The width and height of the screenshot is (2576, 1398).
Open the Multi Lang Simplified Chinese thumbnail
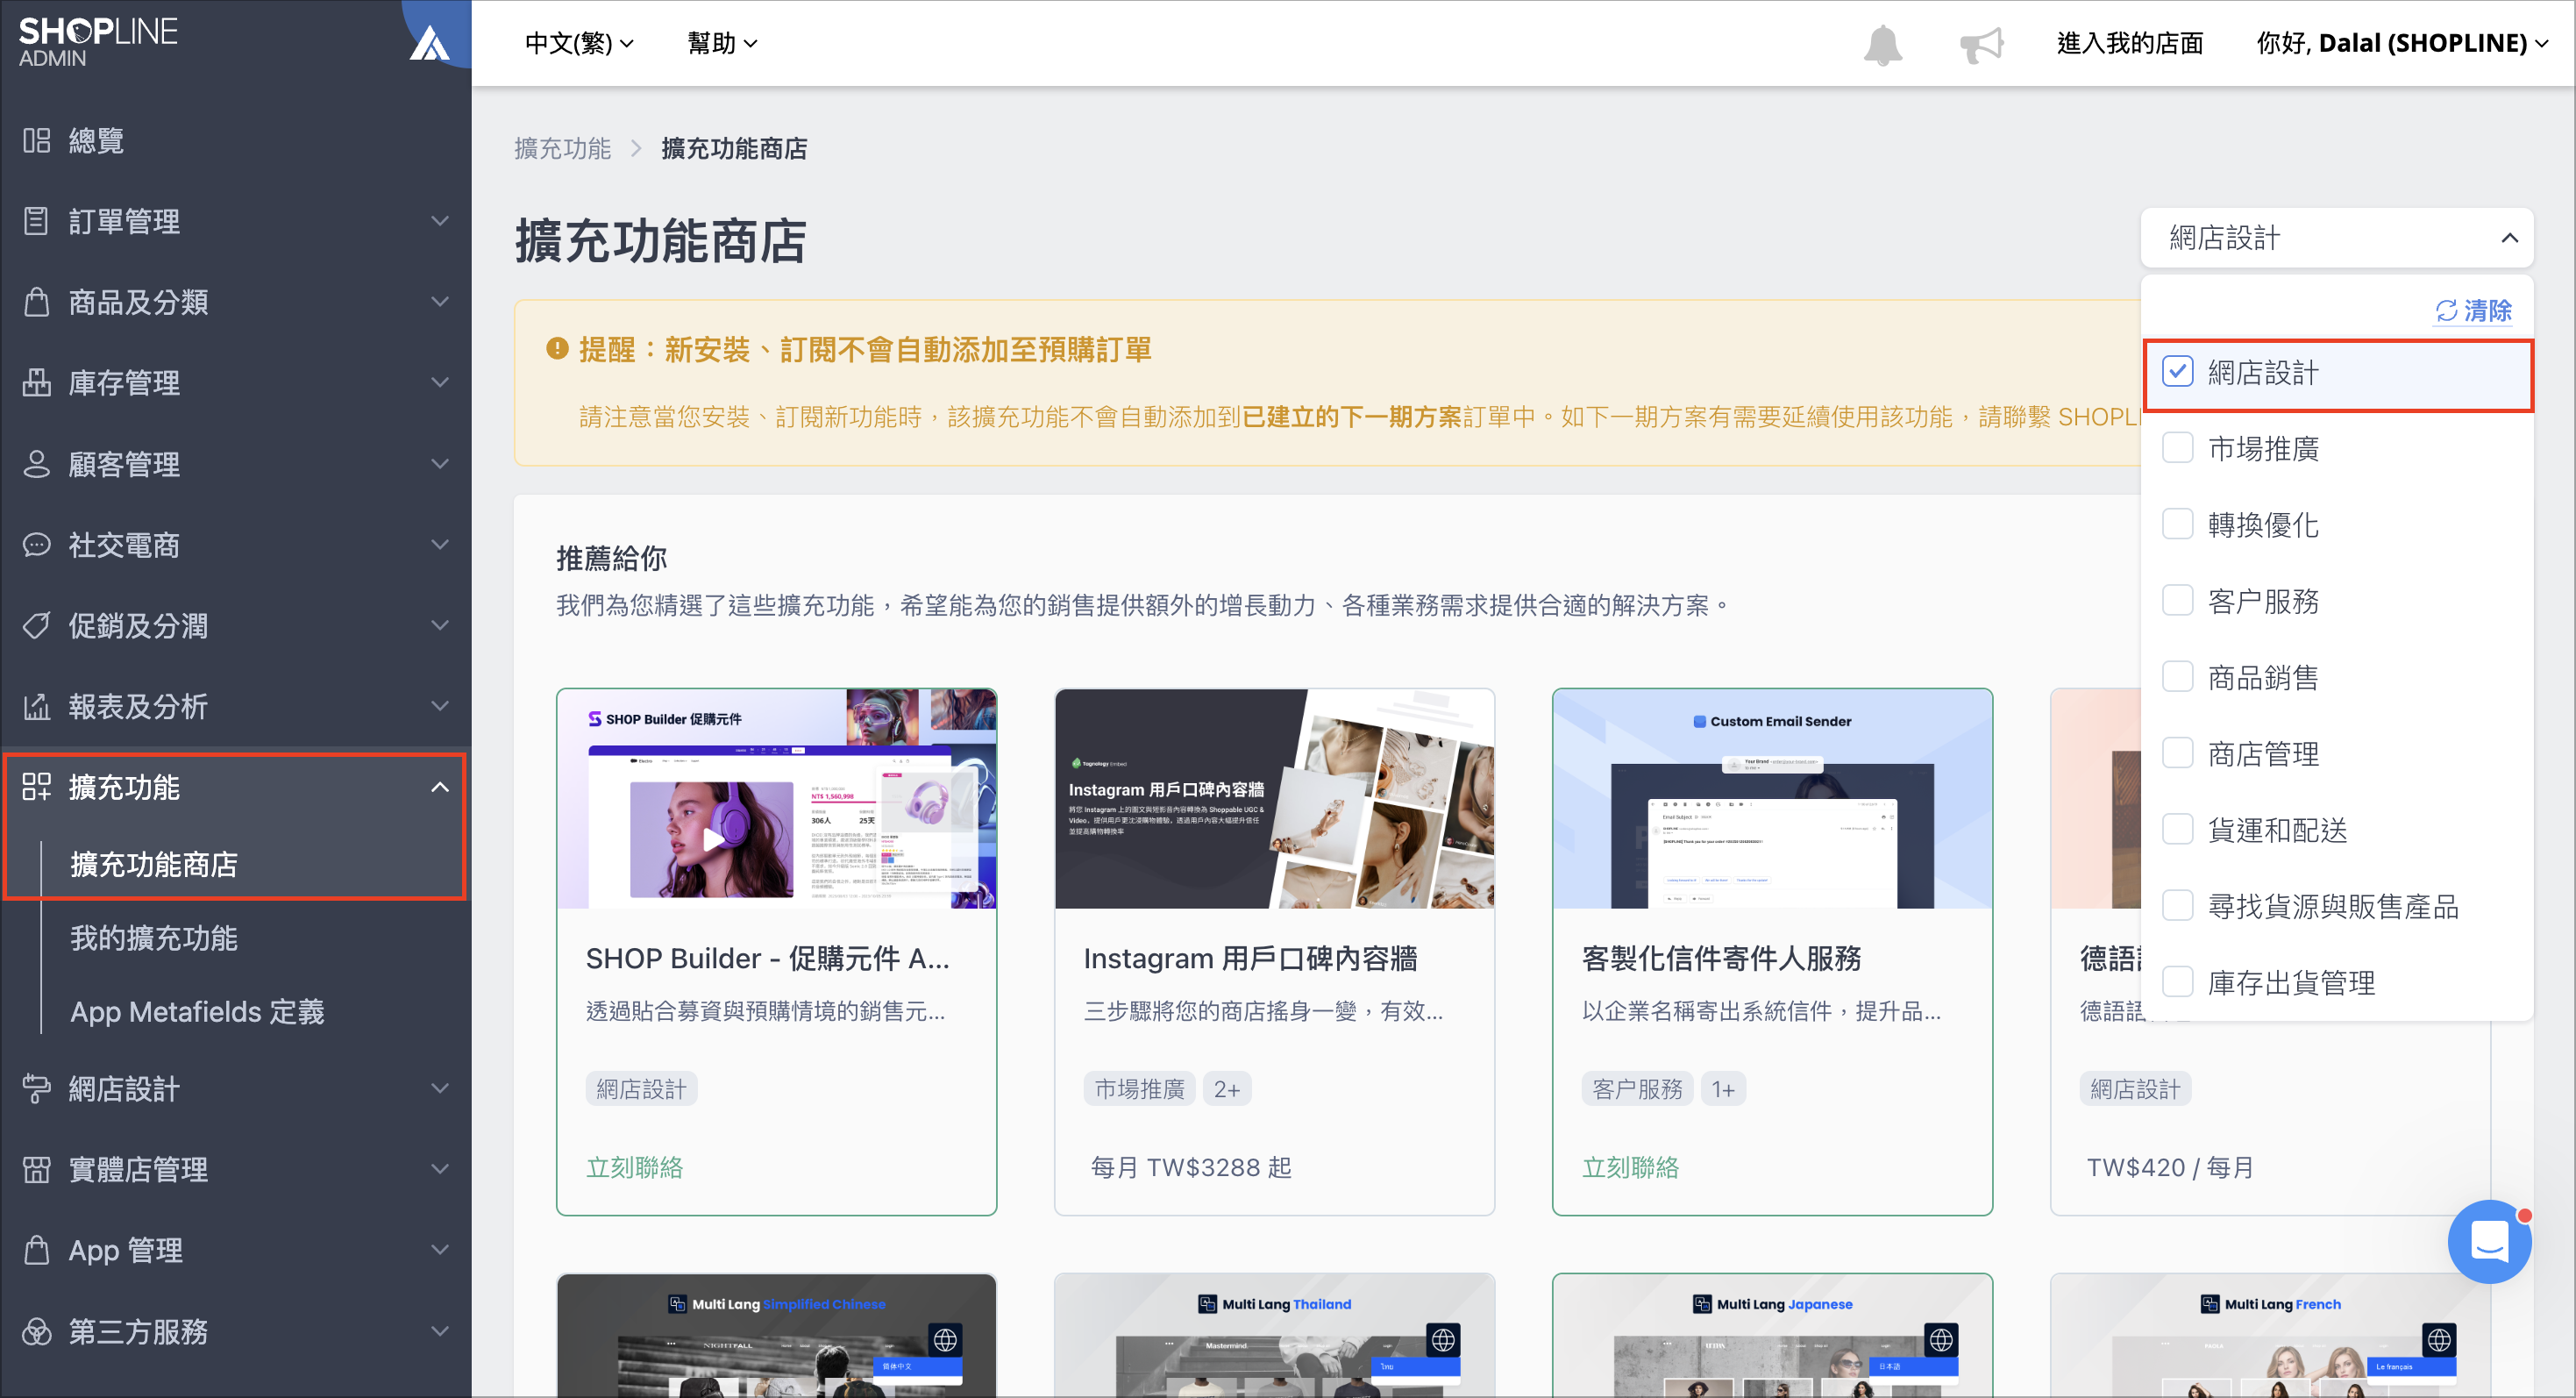point(777,1335)
